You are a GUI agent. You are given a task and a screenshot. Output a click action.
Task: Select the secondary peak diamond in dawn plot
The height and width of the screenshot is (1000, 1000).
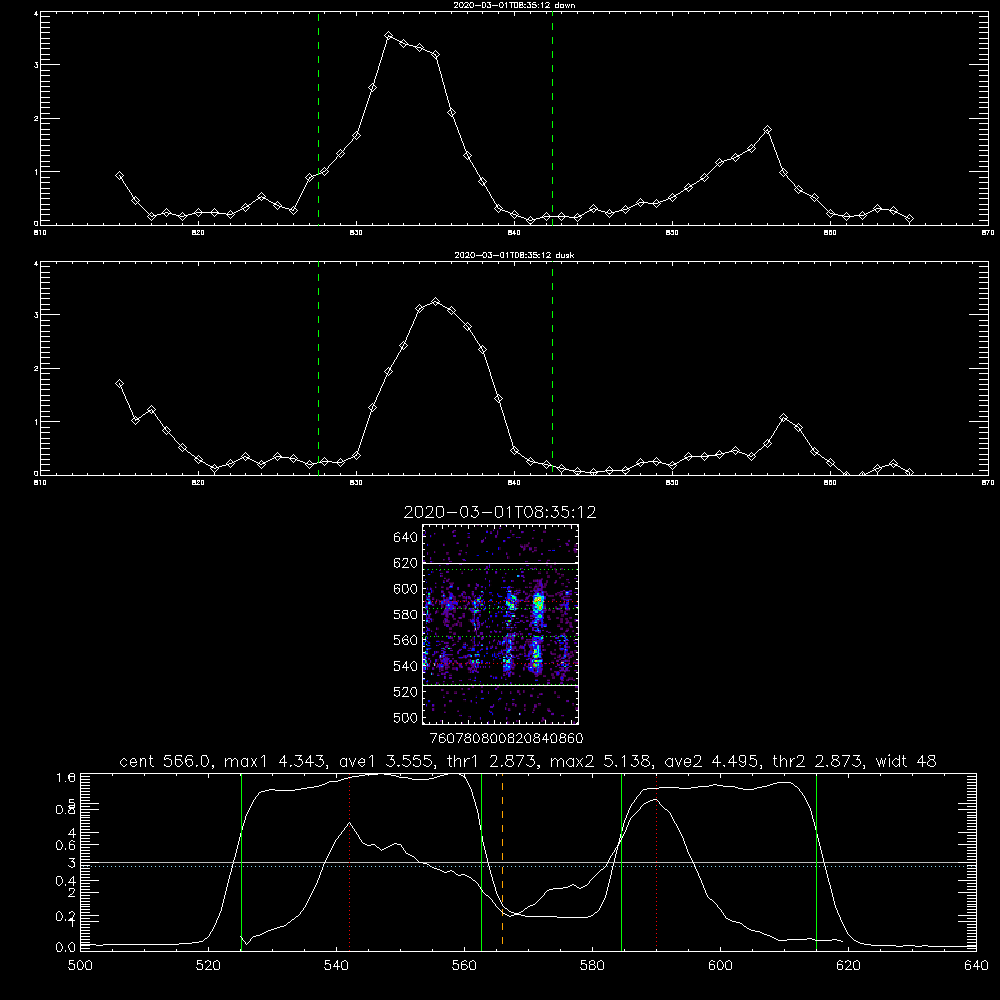point(767,130)
